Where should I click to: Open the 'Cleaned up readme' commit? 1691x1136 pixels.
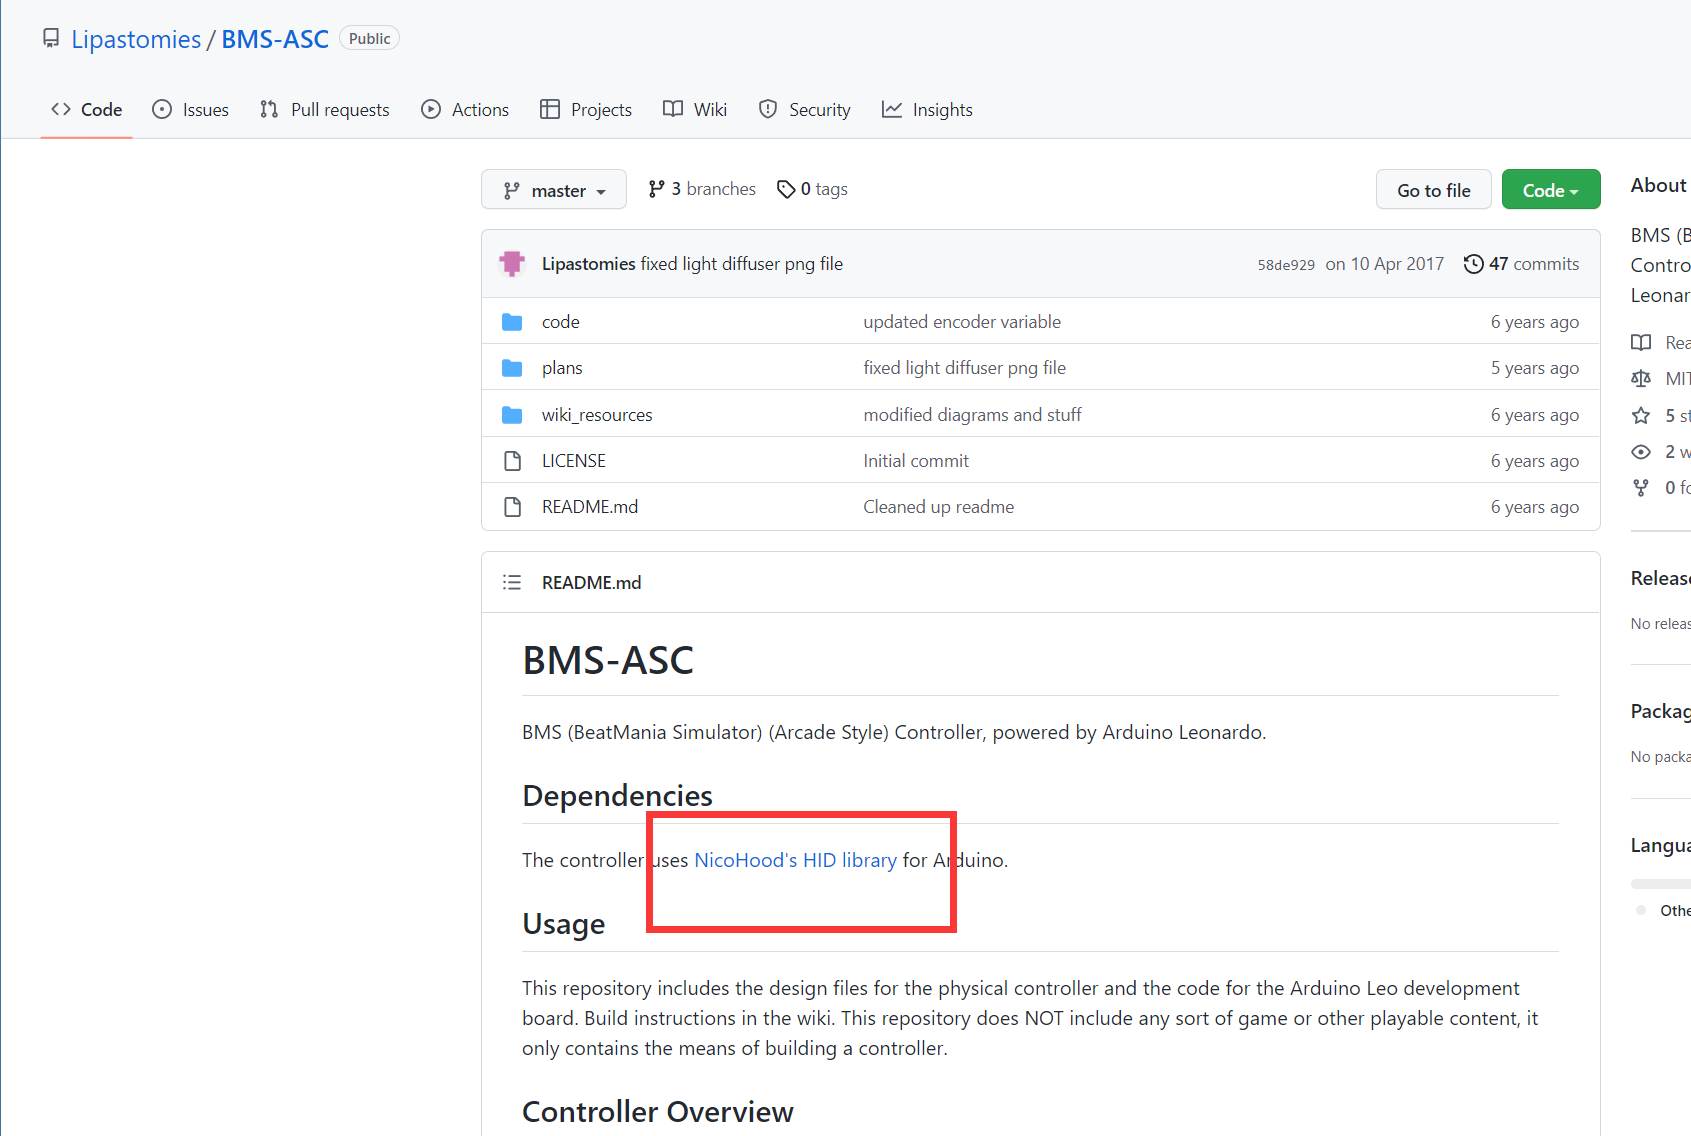tap(938, 507)
